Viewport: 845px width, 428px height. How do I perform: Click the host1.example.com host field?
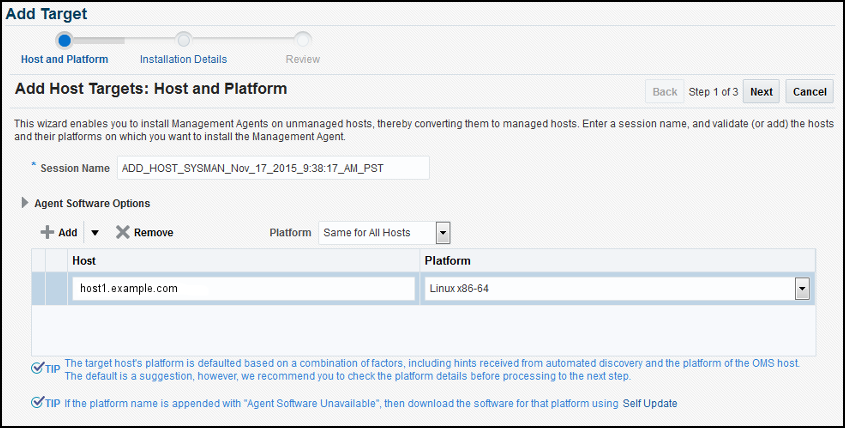click(x=243, y=289)
